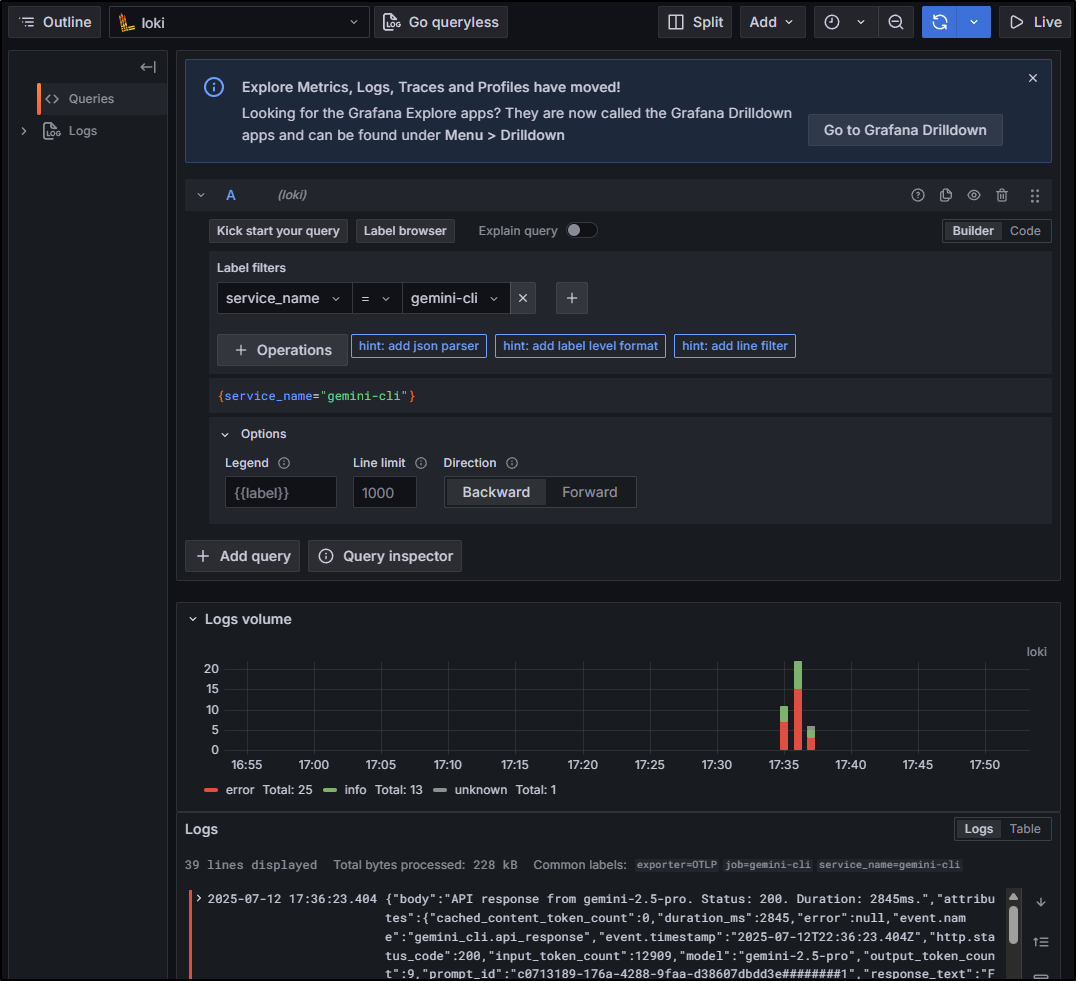Select the Logs item in the outline
Image resolution: width=1076 pixels, height=981 pixels.
click(x=82, y=131)
